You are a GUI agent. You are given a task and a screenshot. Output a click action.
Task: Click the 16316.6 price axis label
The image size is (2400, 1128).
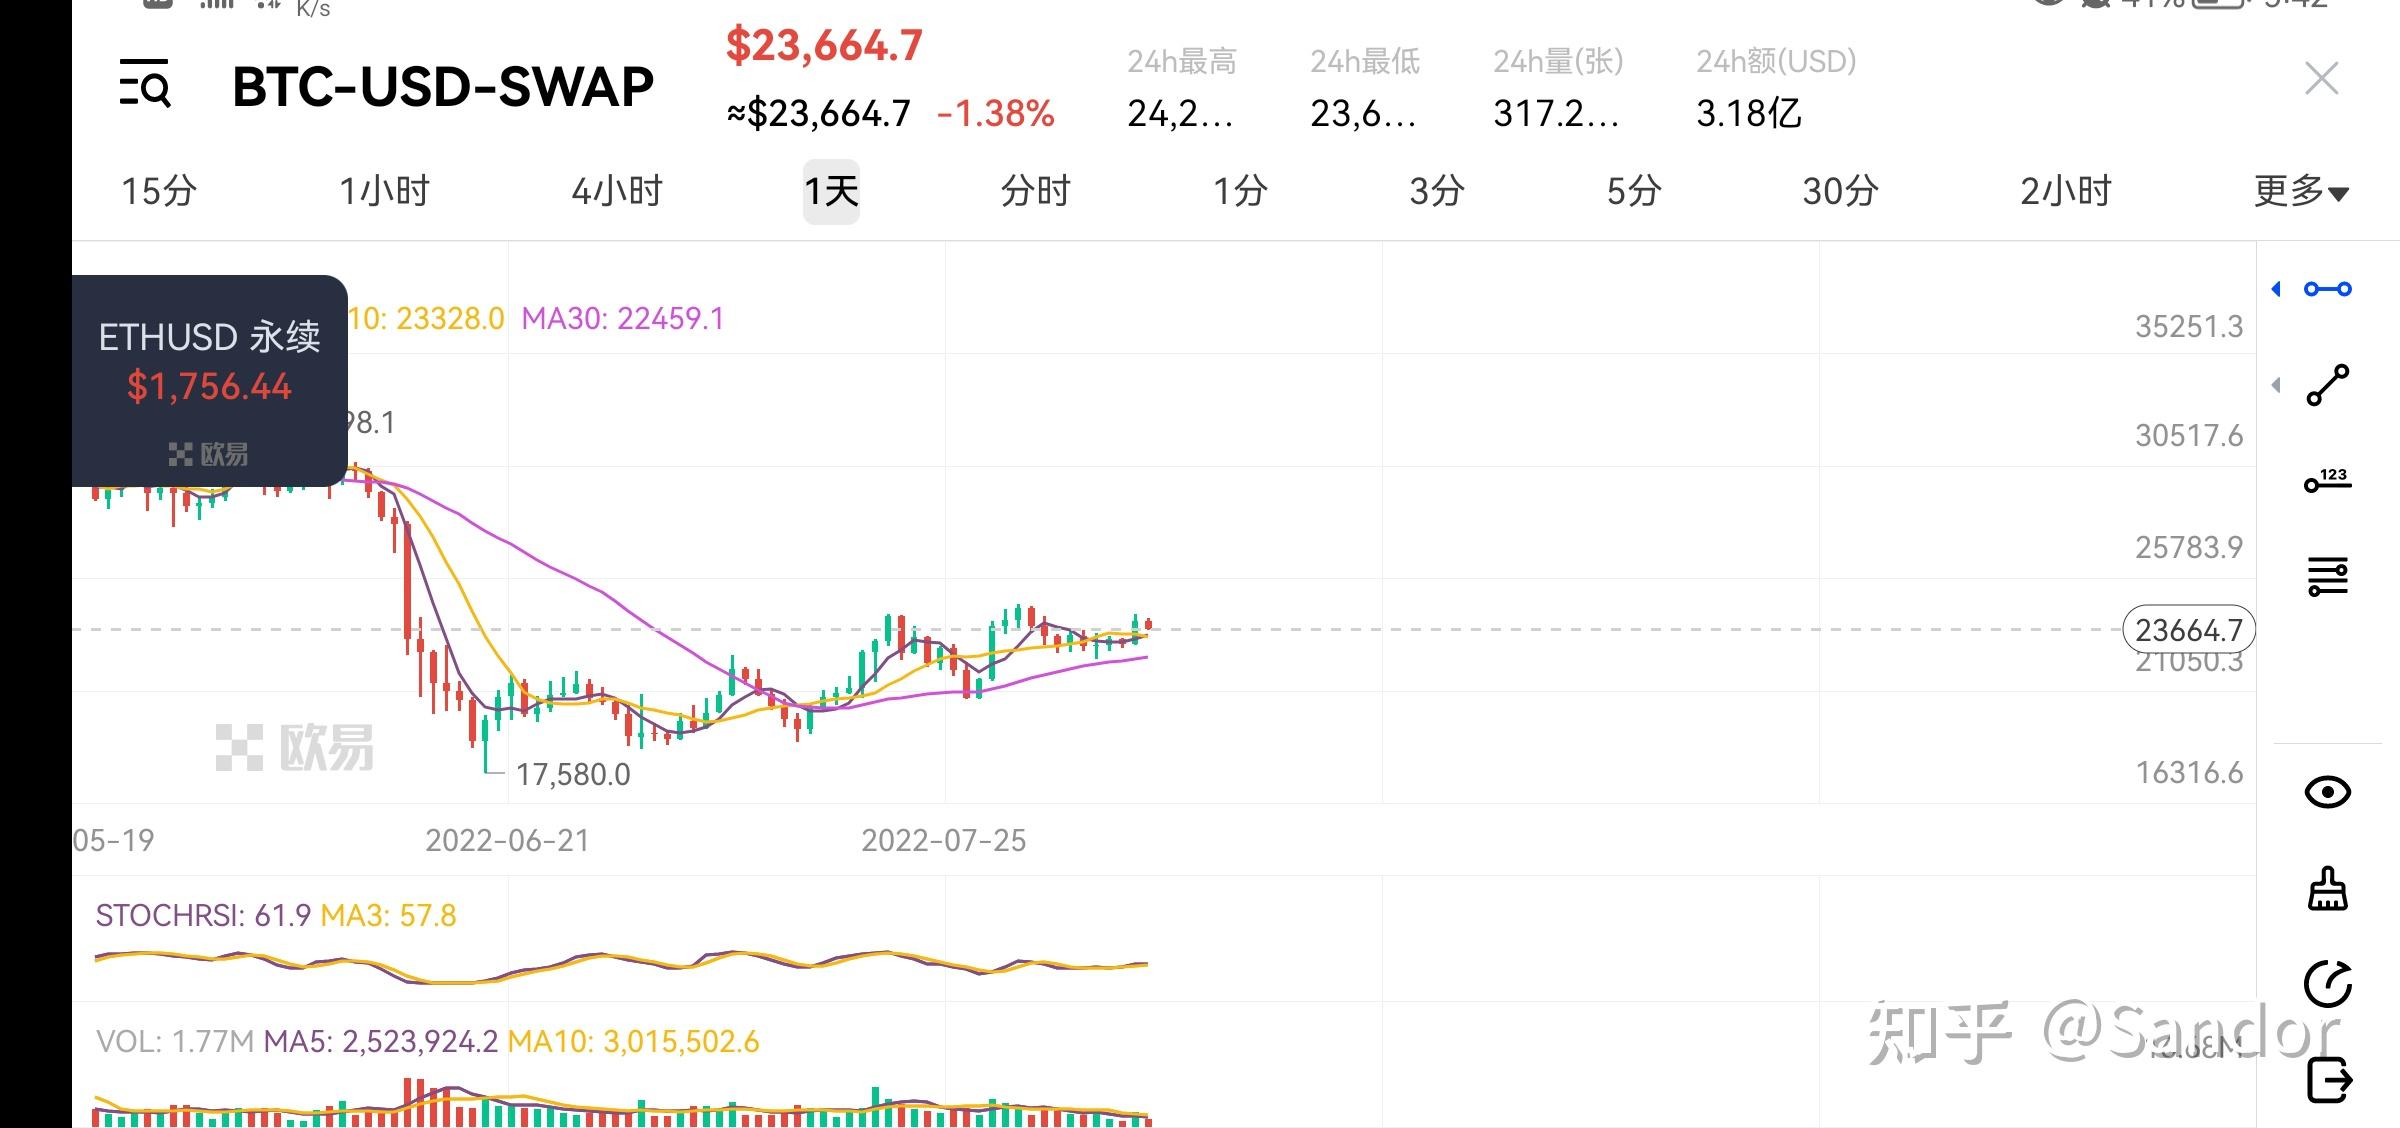tap(2189, 773)
